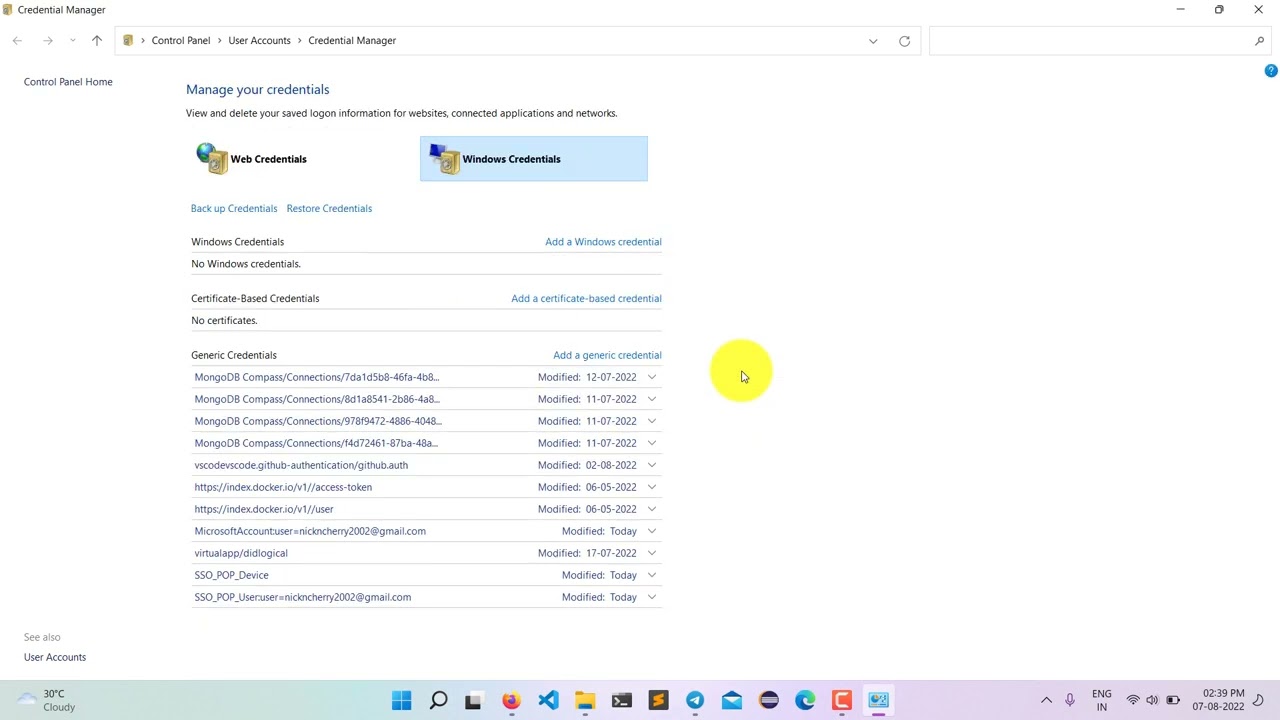Click Back up Credentials link
Screen dimensions: 1280x720
click(234, 208)
